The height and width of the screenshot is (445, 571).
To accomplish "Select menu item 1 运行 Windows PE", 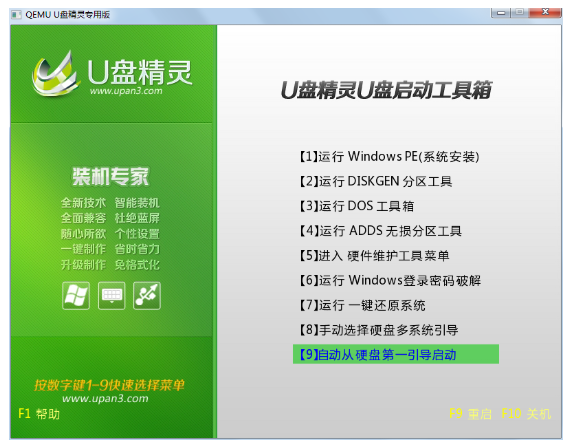I will pyautogui.click(x=389, y=157).
